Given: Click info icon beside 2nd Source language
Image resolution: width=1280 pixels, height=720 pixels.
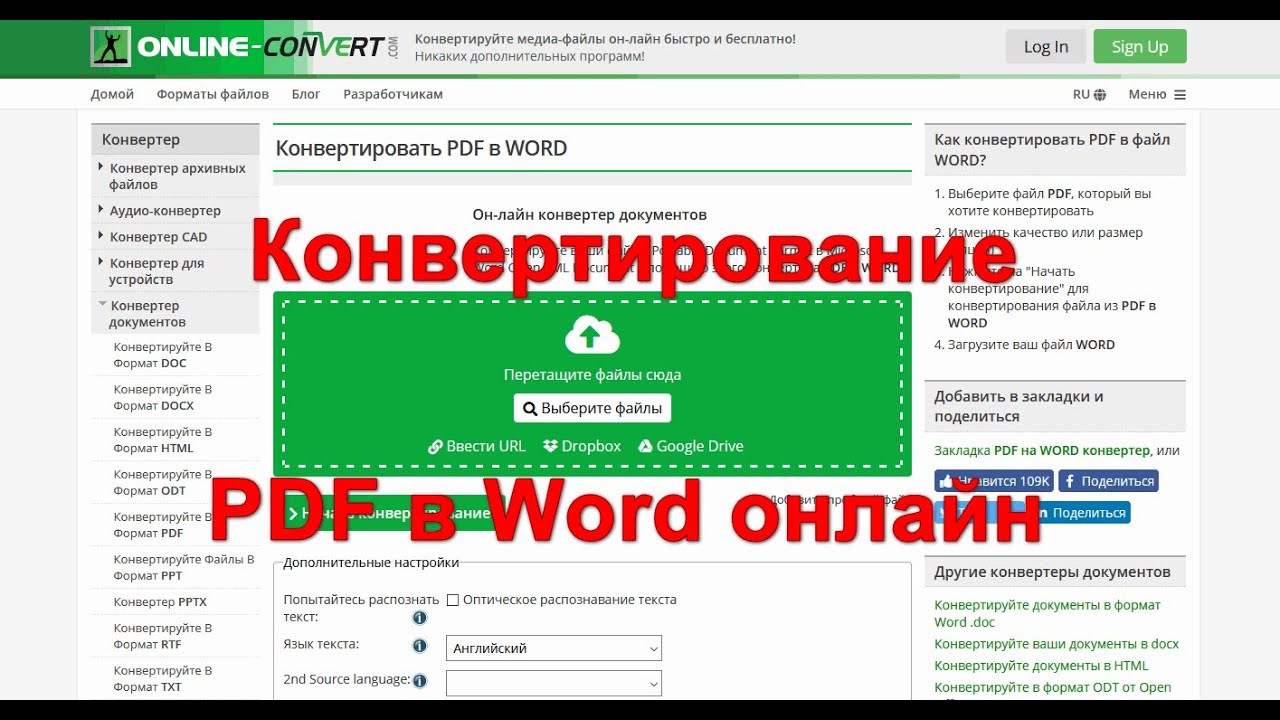Looking at the screenshot, I should click(x=420, y=681).
